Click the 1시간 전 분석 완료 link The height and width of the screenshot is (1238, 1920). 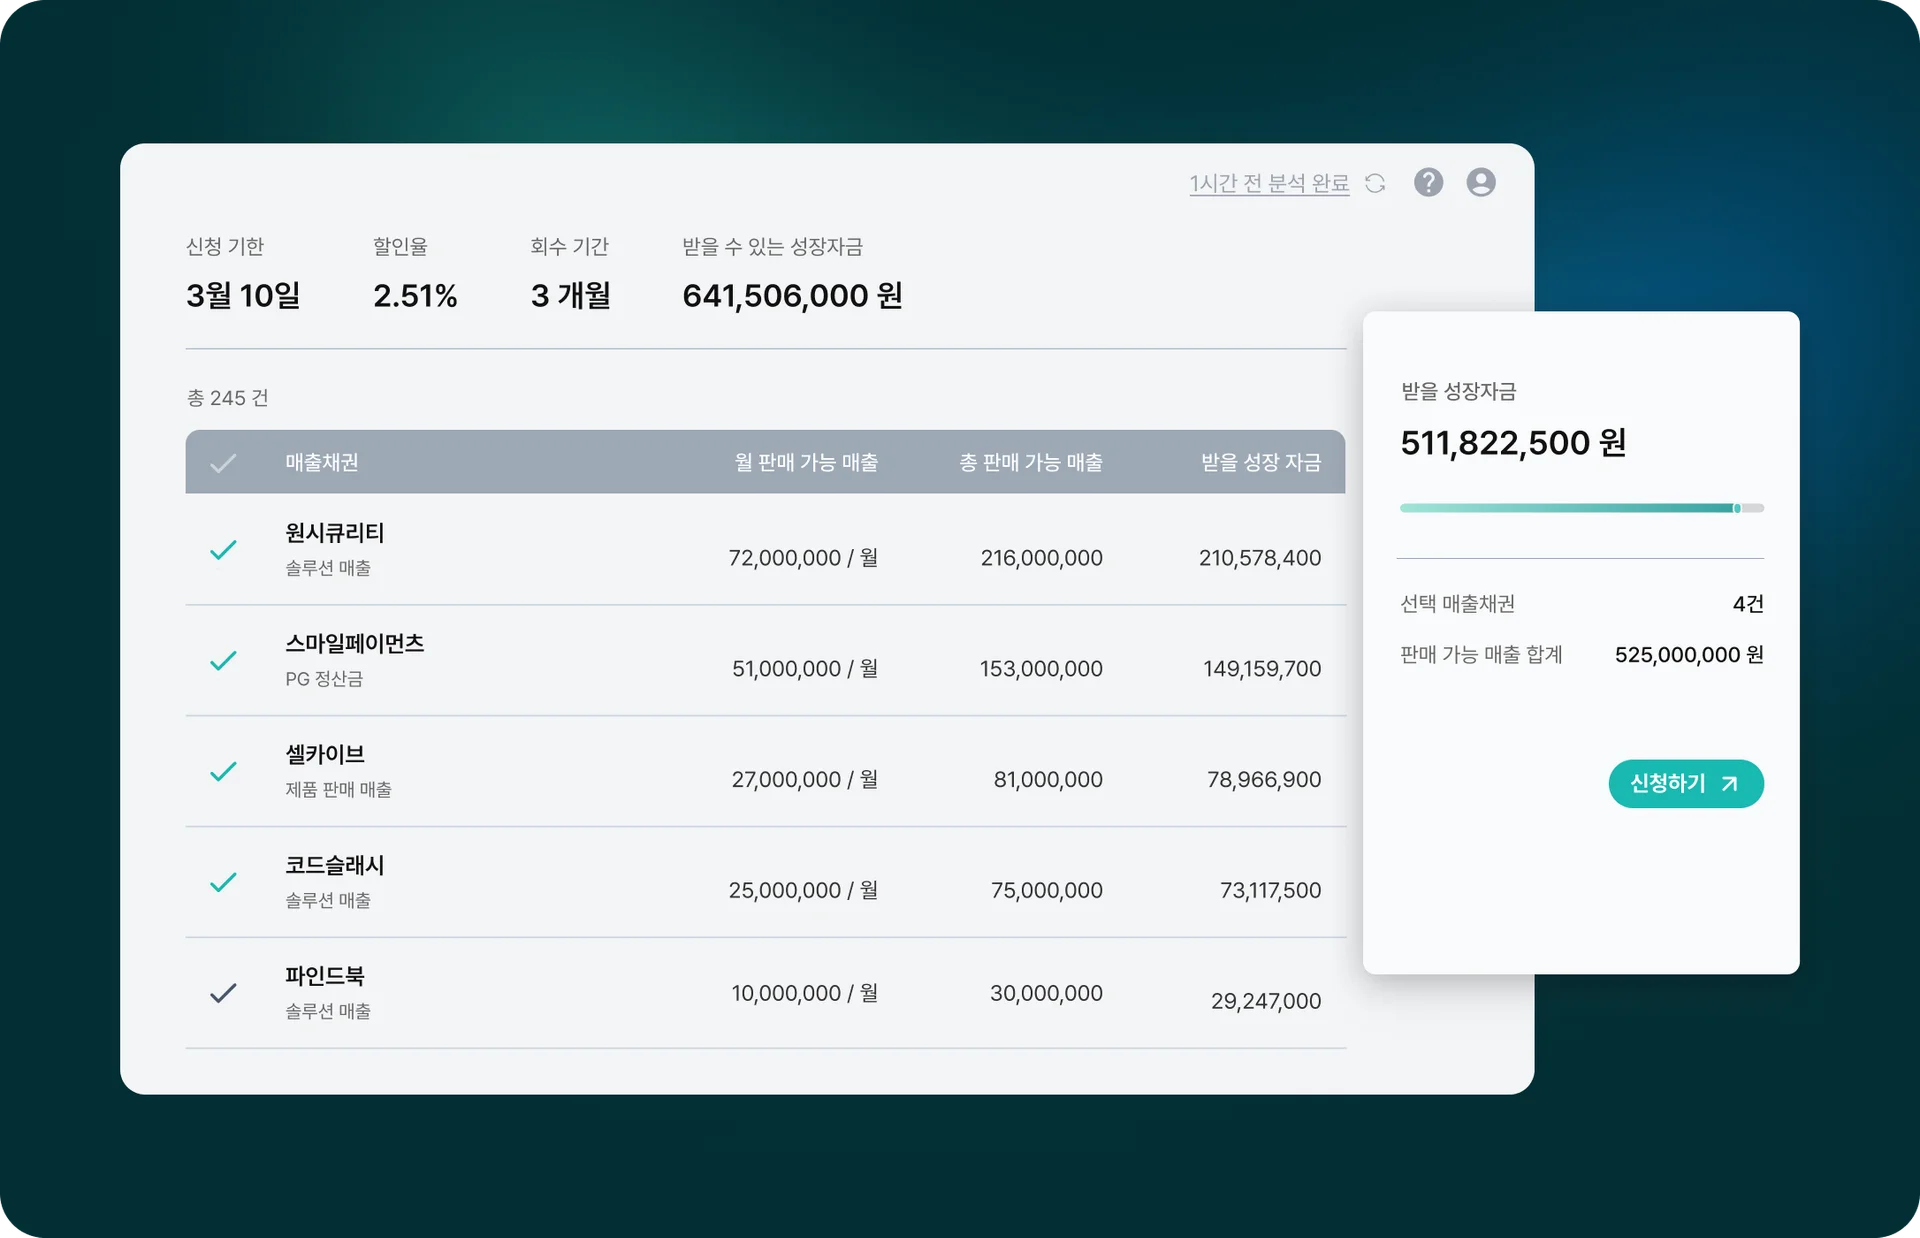1268,183
